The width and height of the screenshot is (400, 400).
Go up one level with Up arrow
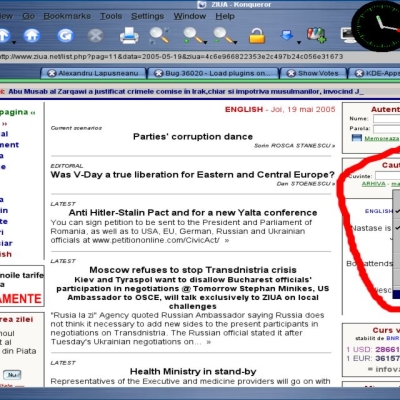[x=4, y=35]
